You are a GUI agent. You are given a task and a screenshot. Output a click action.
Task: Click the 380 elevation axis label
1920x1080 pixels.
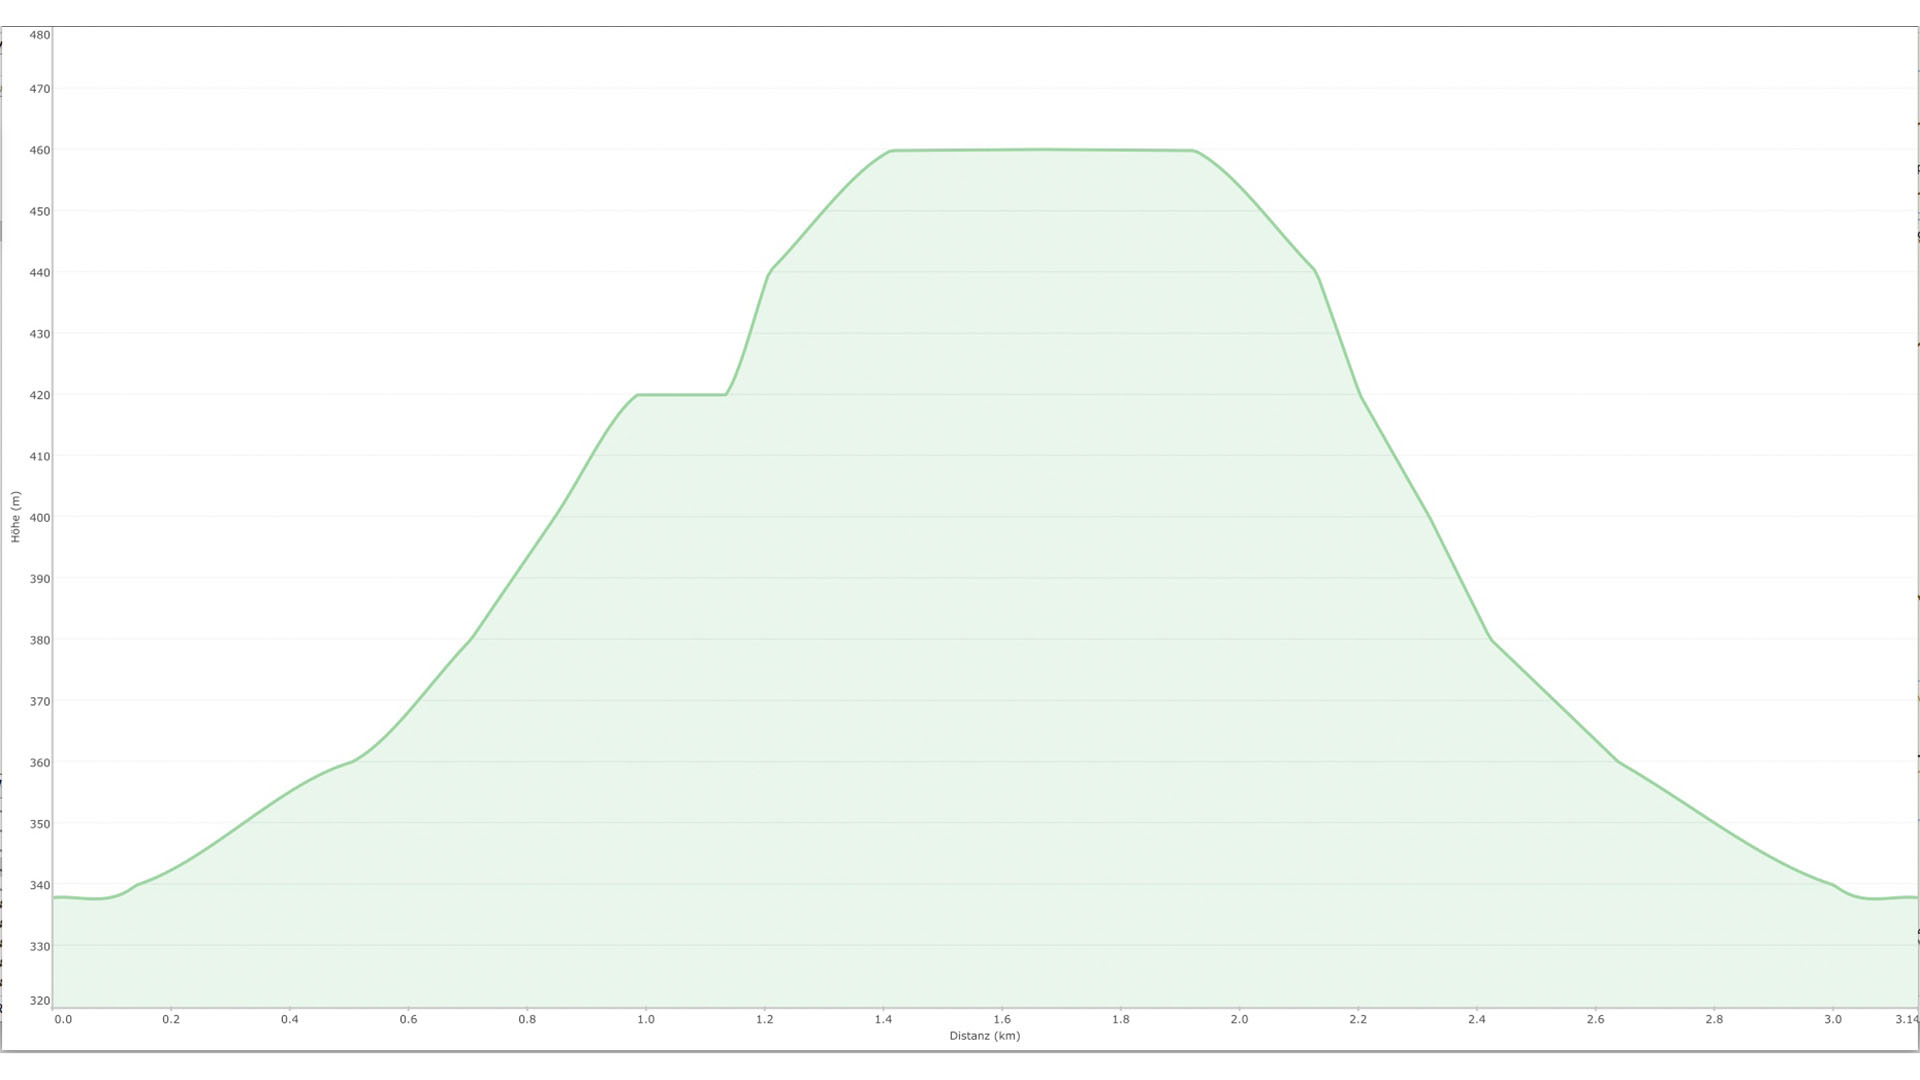pos(39,640)
